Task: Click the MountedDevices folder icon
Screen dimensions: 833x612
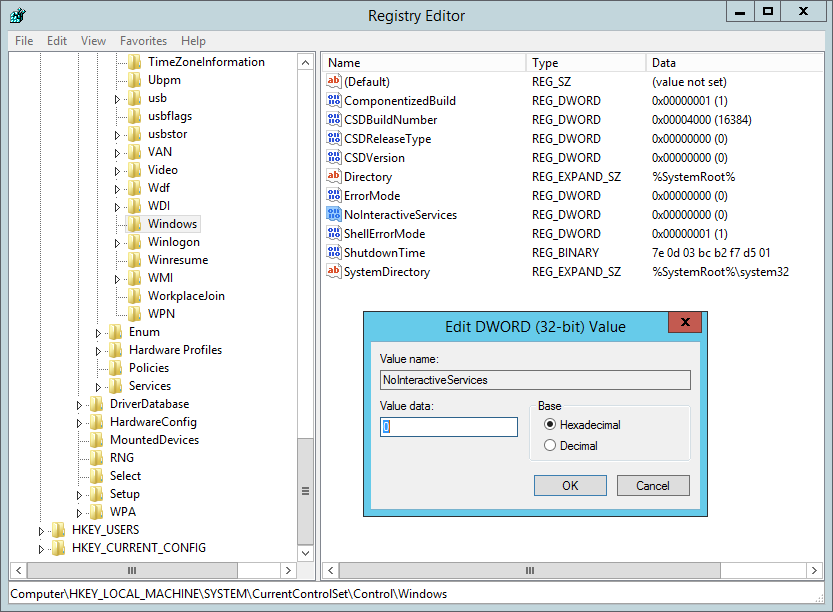Action: coord(97,440)
